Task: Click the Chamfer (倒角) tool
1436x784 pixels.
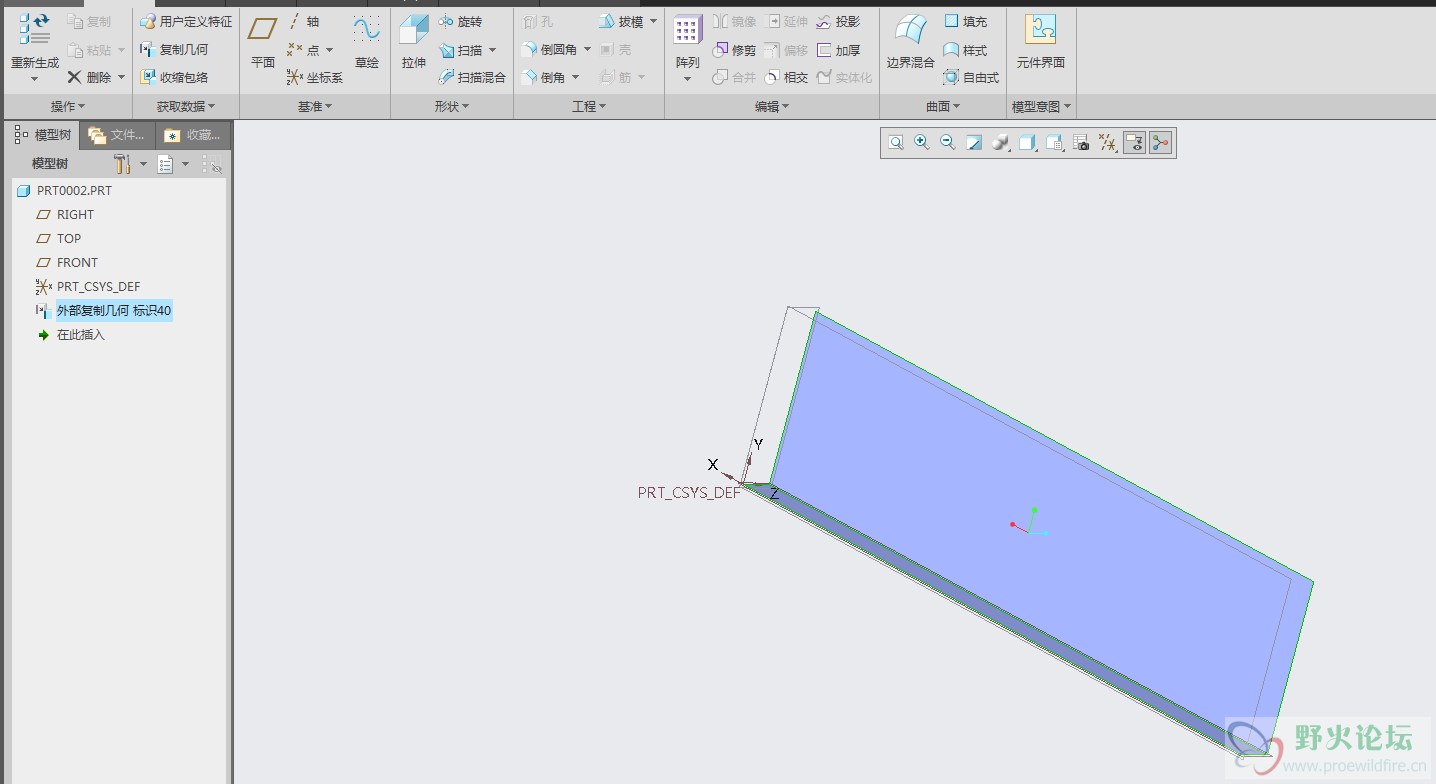Action: coord(544,77)
